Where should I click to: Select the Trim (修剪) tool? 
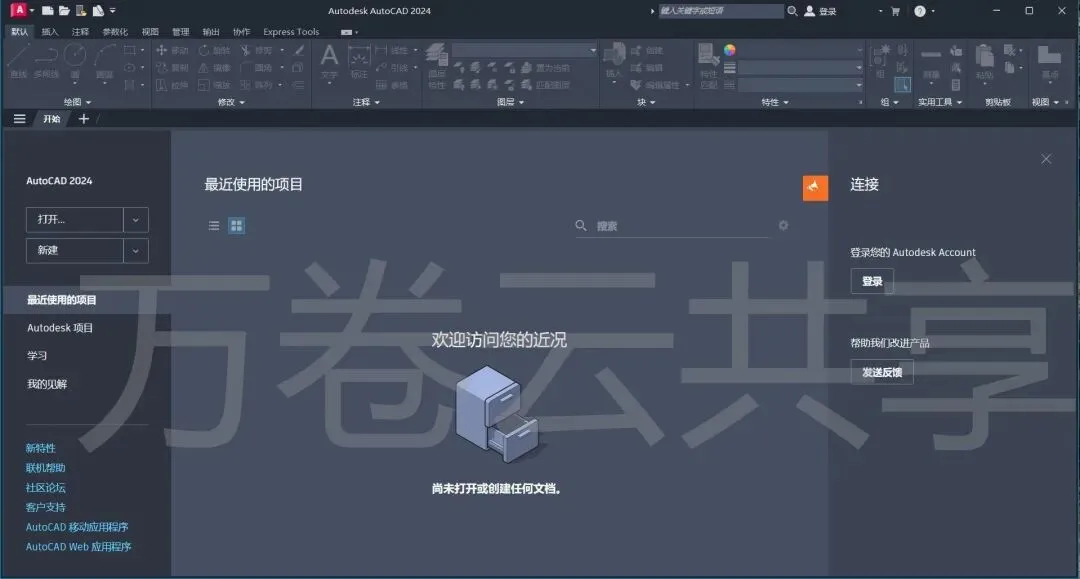[256, 50]
